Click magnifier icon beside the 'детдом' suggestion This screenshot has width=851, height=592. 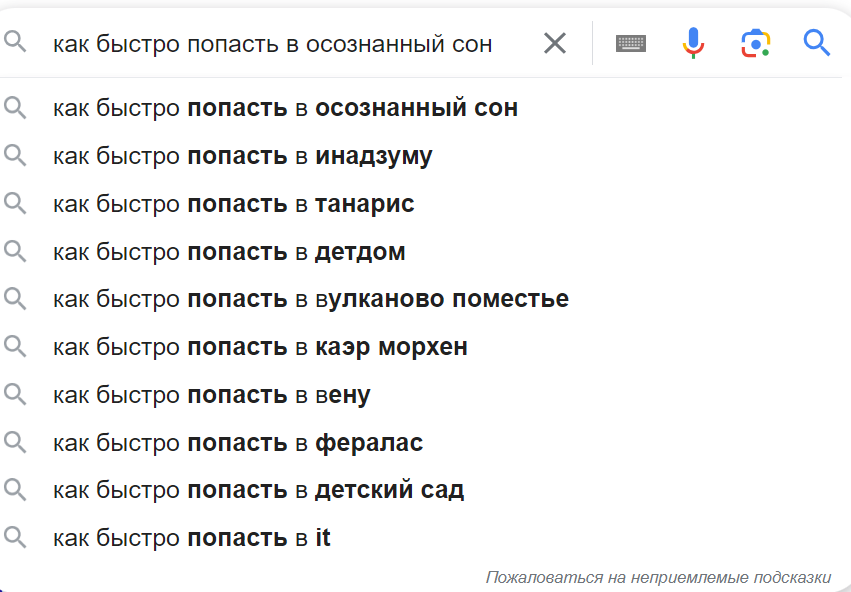click(x=15, y=251)
